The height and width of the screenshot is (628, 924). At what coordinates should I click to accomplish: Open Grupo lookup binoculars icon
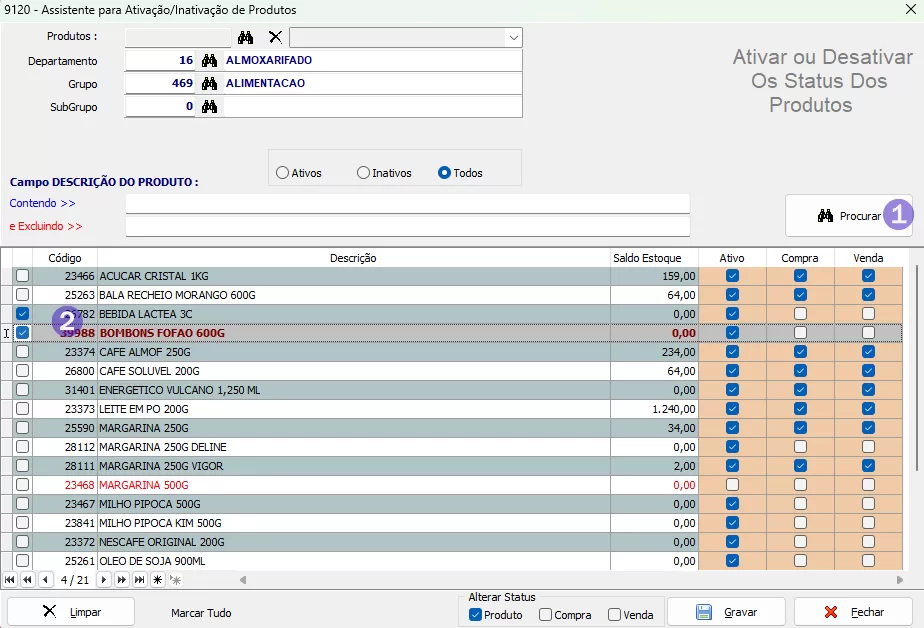210,84
